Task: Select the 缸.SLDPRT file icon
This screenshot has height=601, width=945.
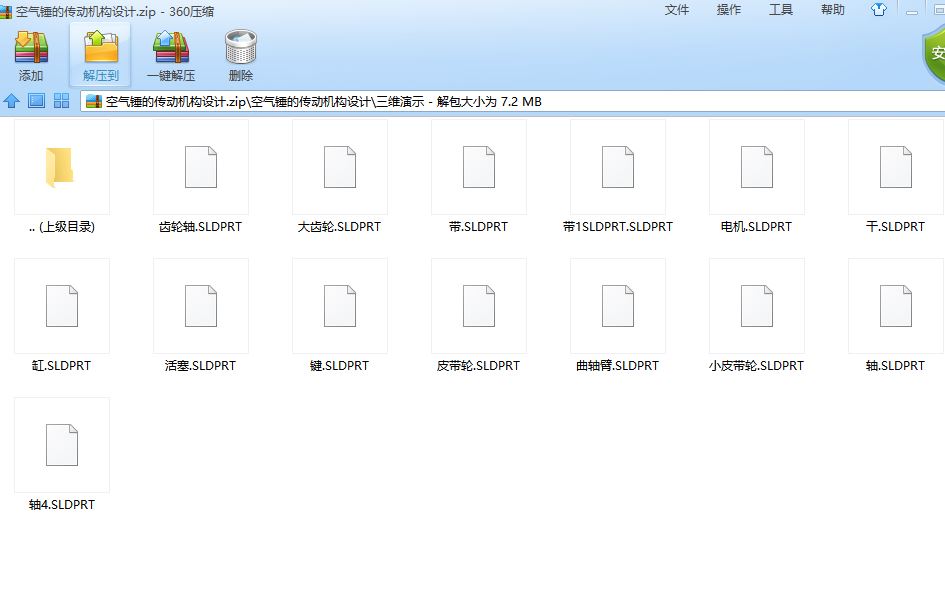Action: [62, 306]
